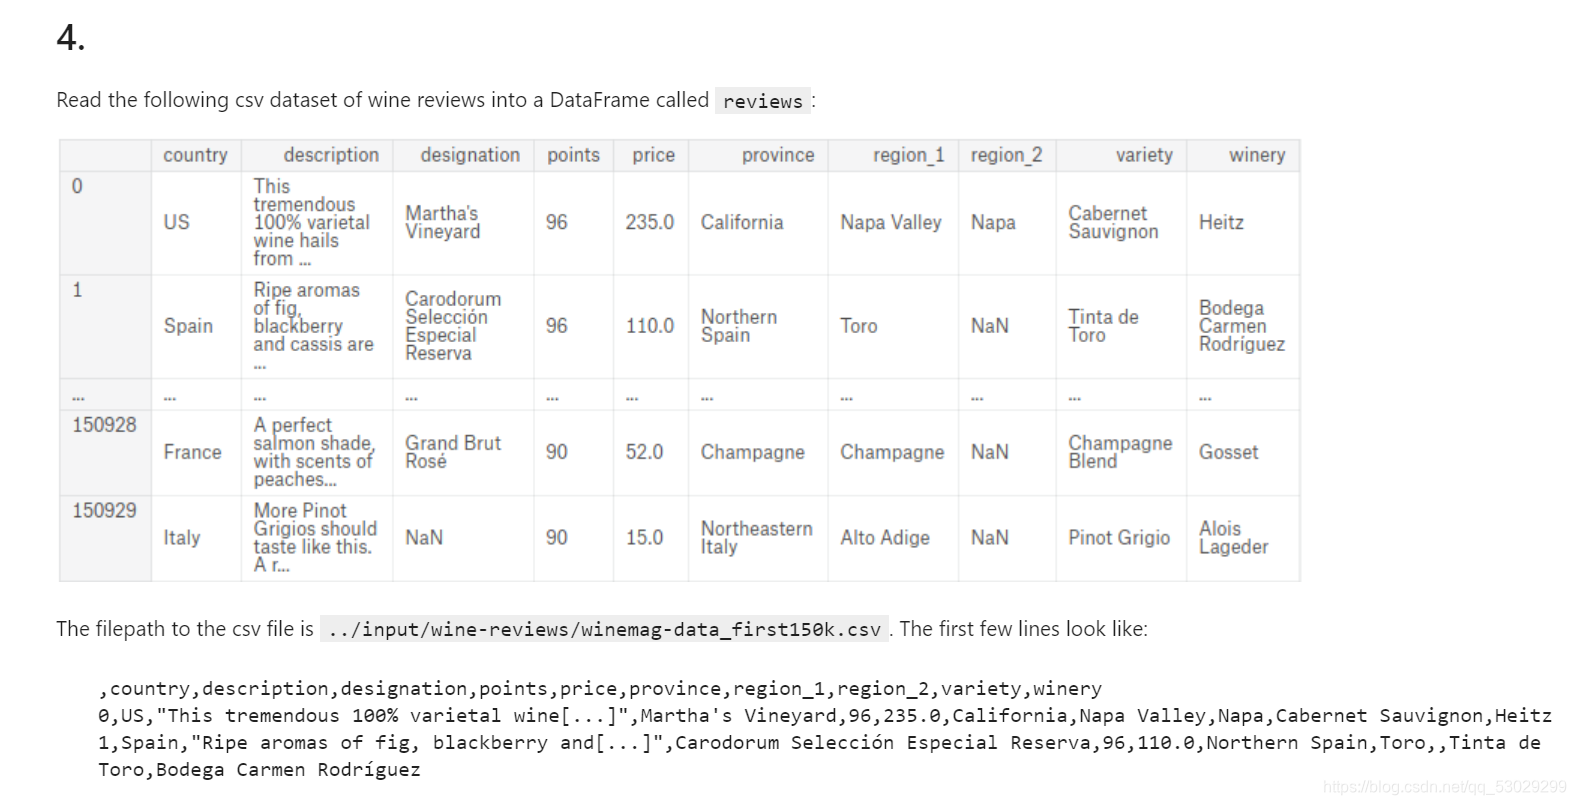Click the 'country' column header
The width and height of the screenshot is (1576, 805).
point(195,155)
